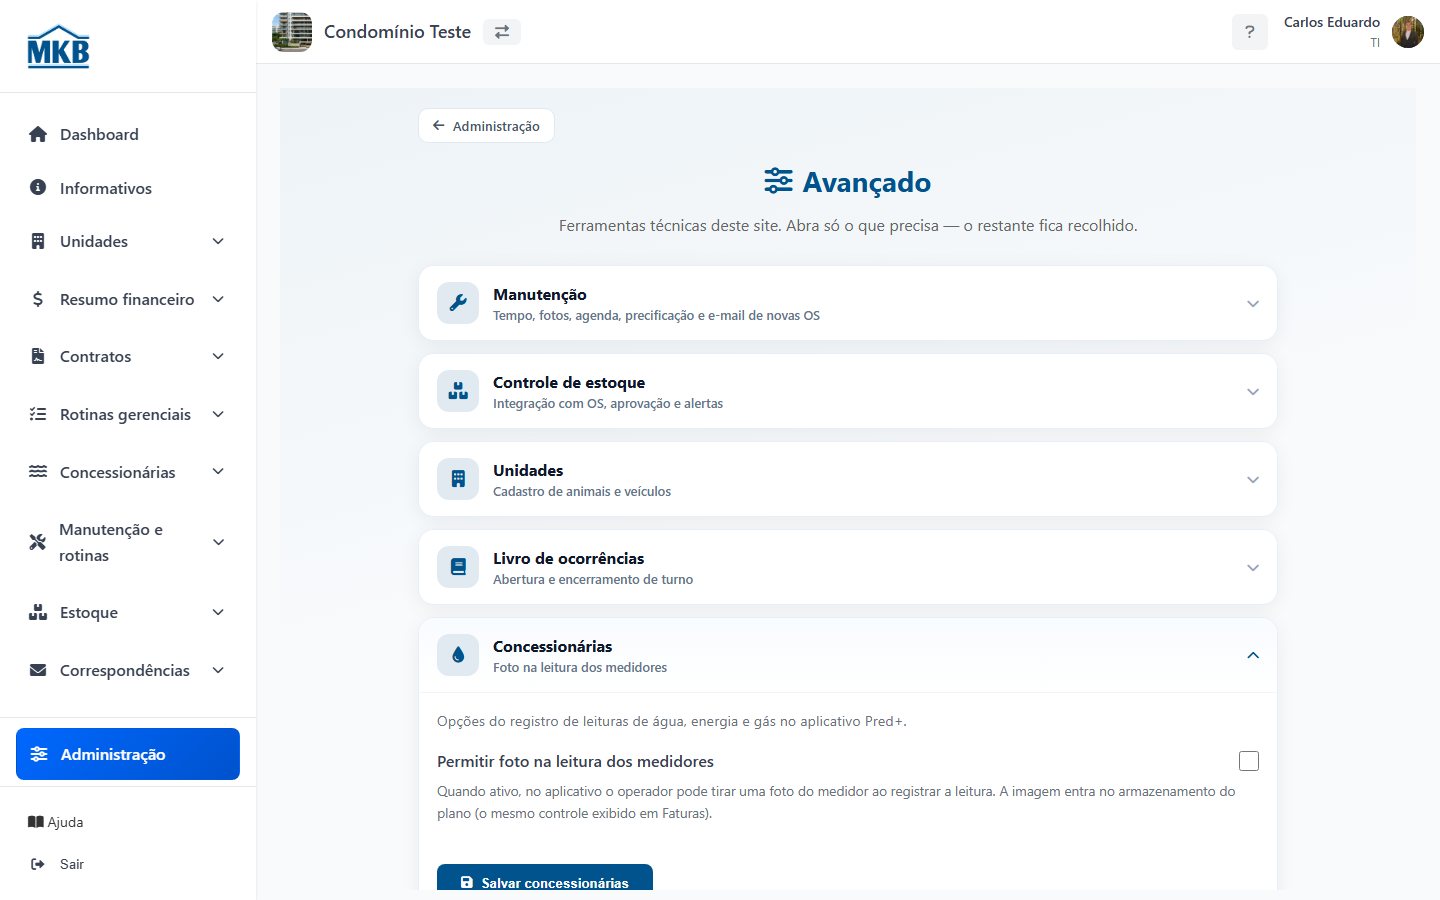Click the Correspondências envelope icon
Image resolution: width=1440 pixels, height=900 pixels.
38,670
